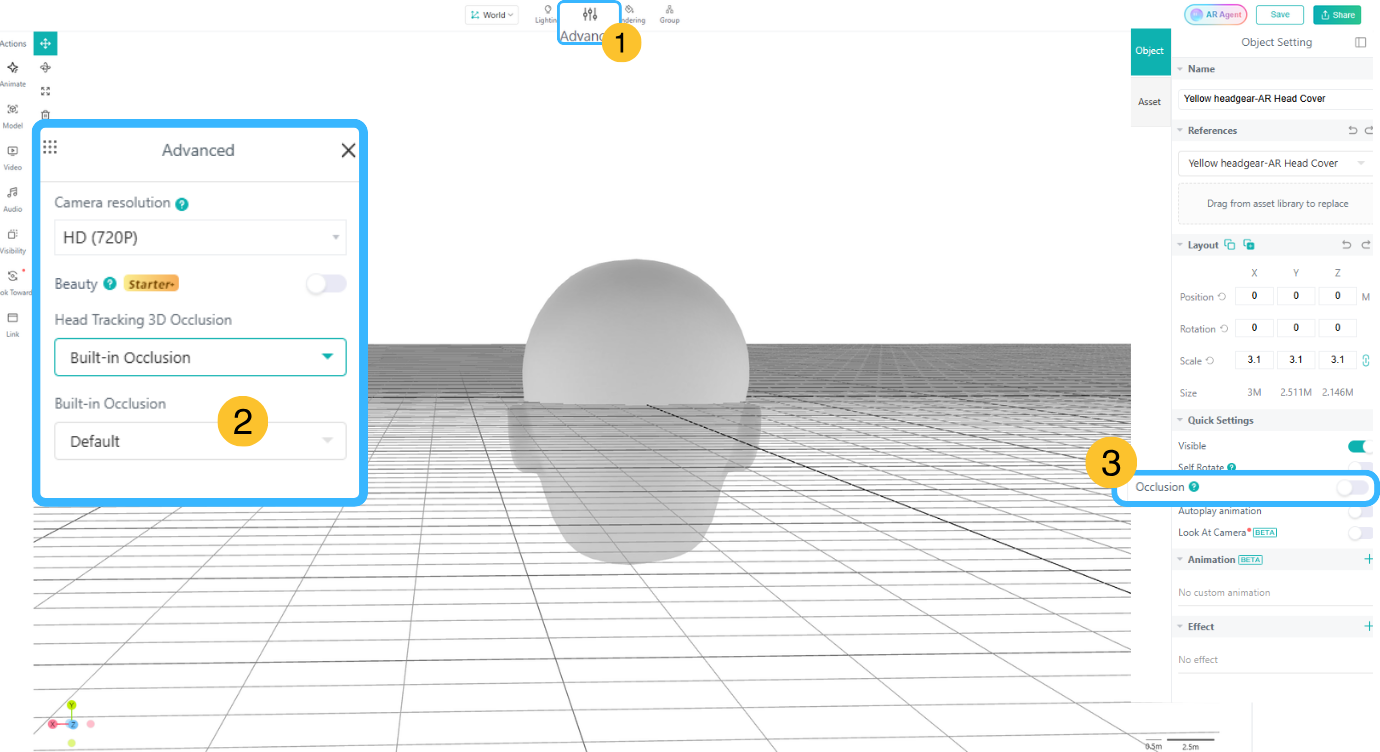Click the Layout paste icon
This screenshot has width=1380, height=752.
[x=1249, y=245]
